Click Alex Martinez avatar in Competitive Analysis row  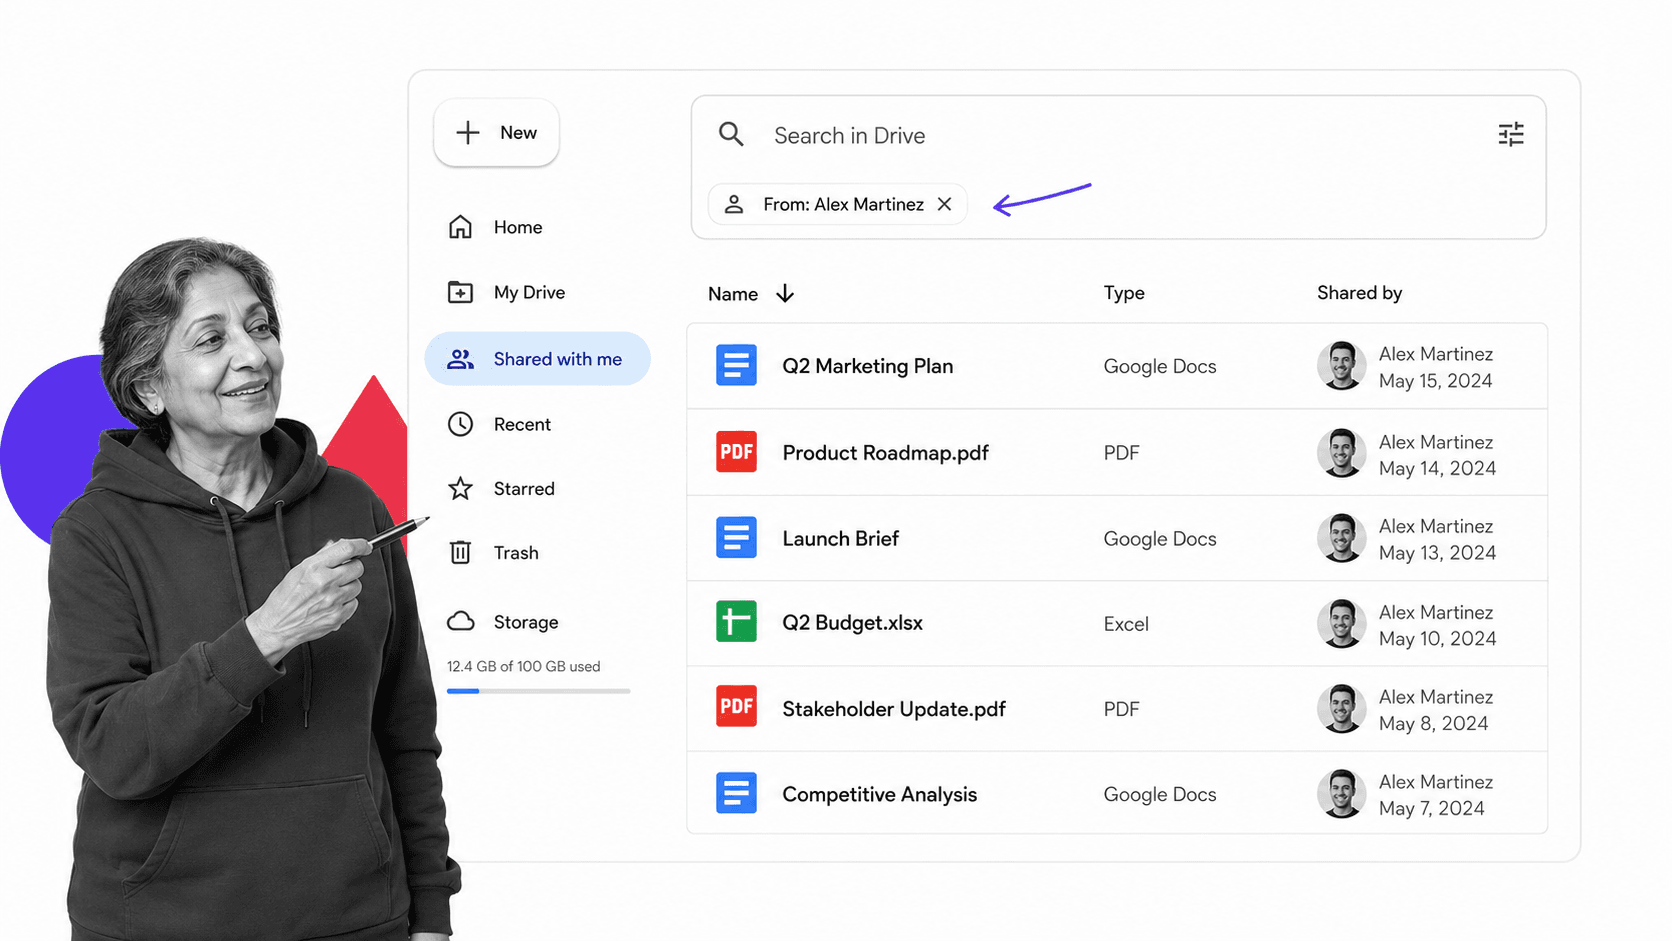point(1342,794)
